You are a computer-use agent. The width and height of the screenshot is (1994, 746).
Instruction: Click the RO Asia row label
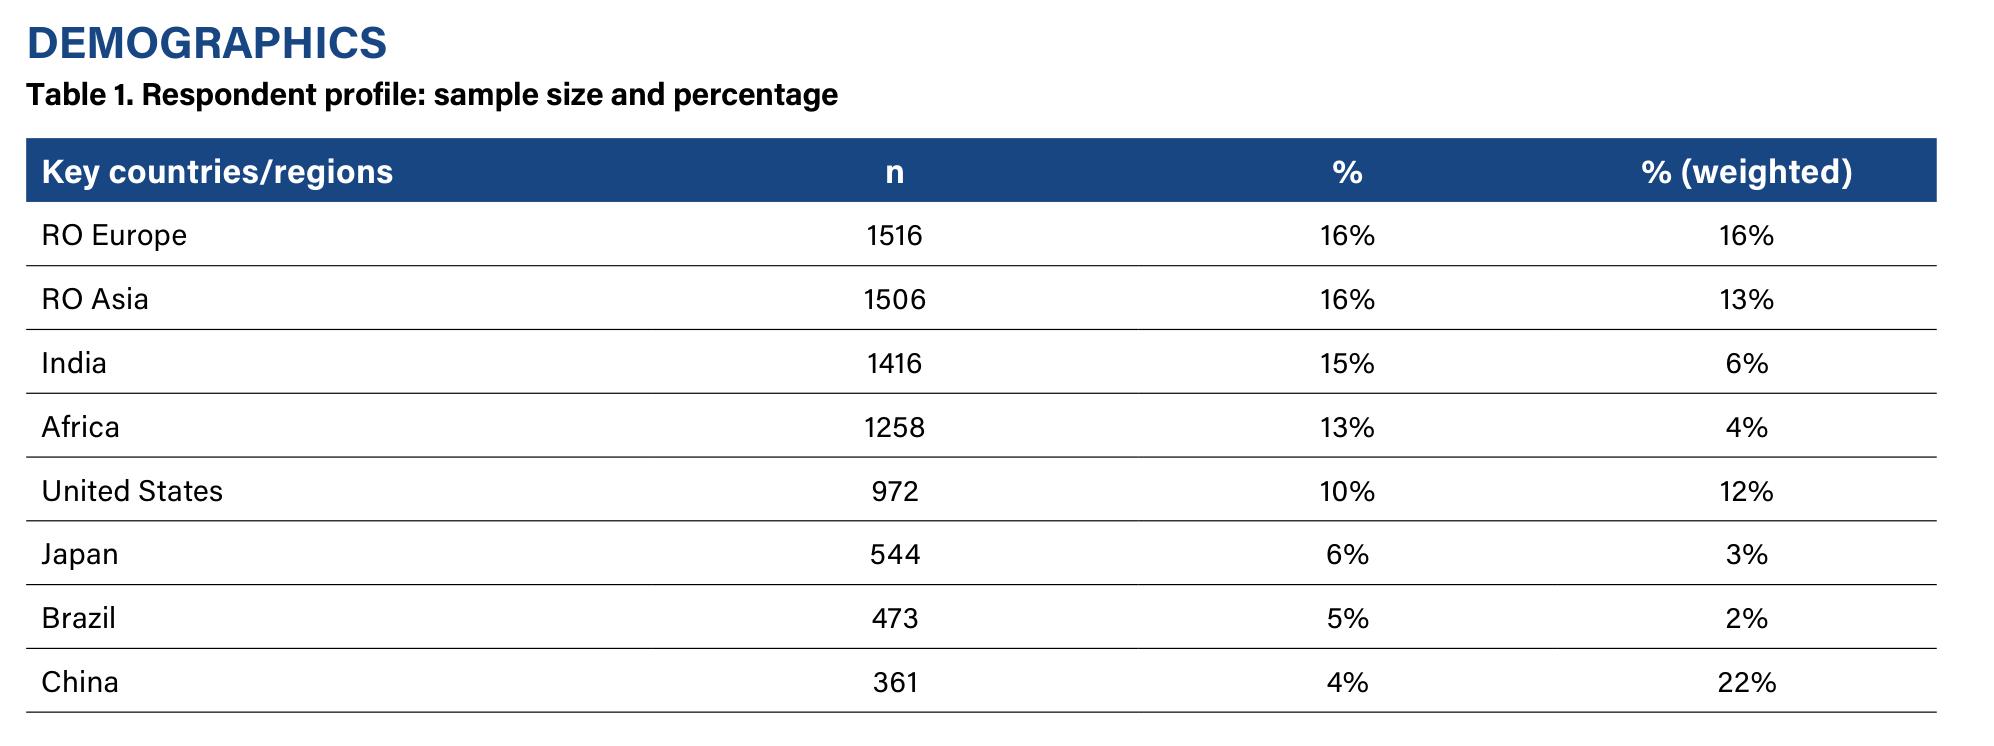point(95,299)
